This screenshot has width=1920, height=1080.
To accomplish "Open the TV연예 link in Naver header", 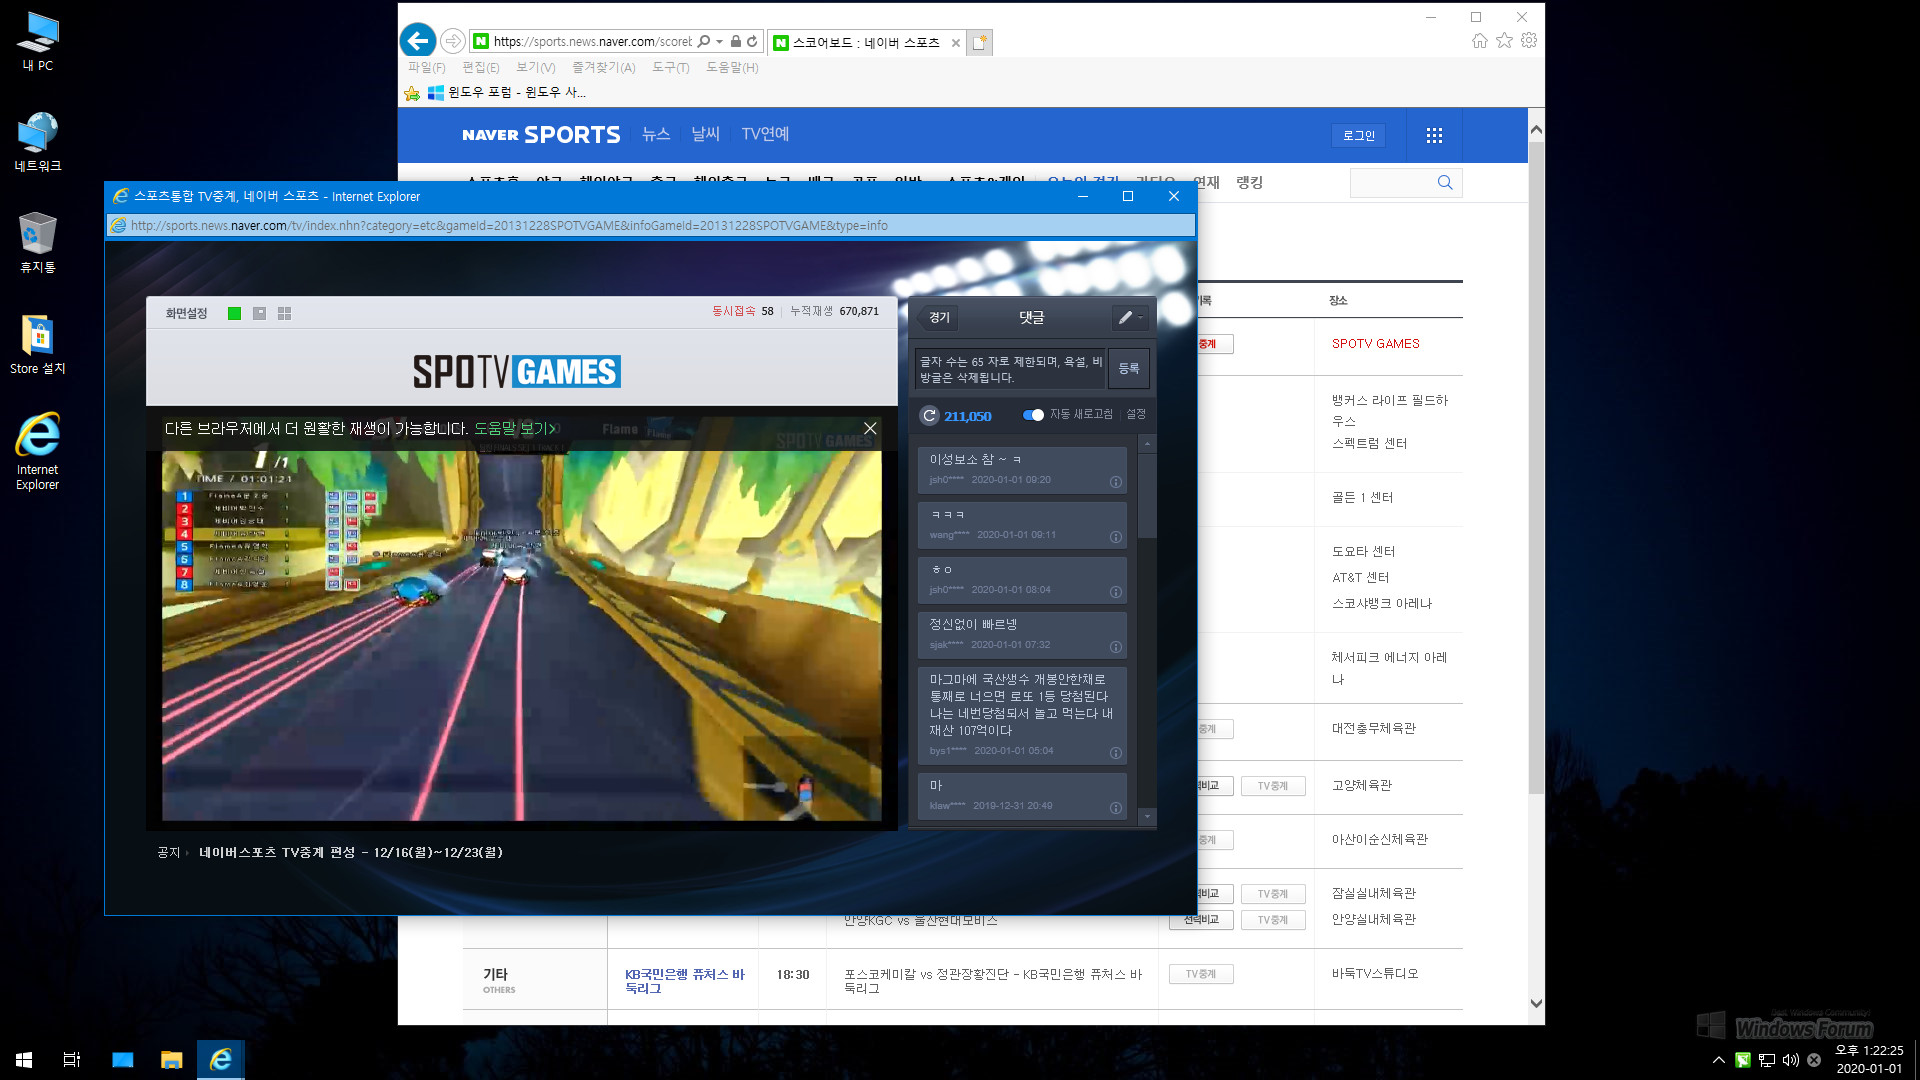I will coord(765,134).
